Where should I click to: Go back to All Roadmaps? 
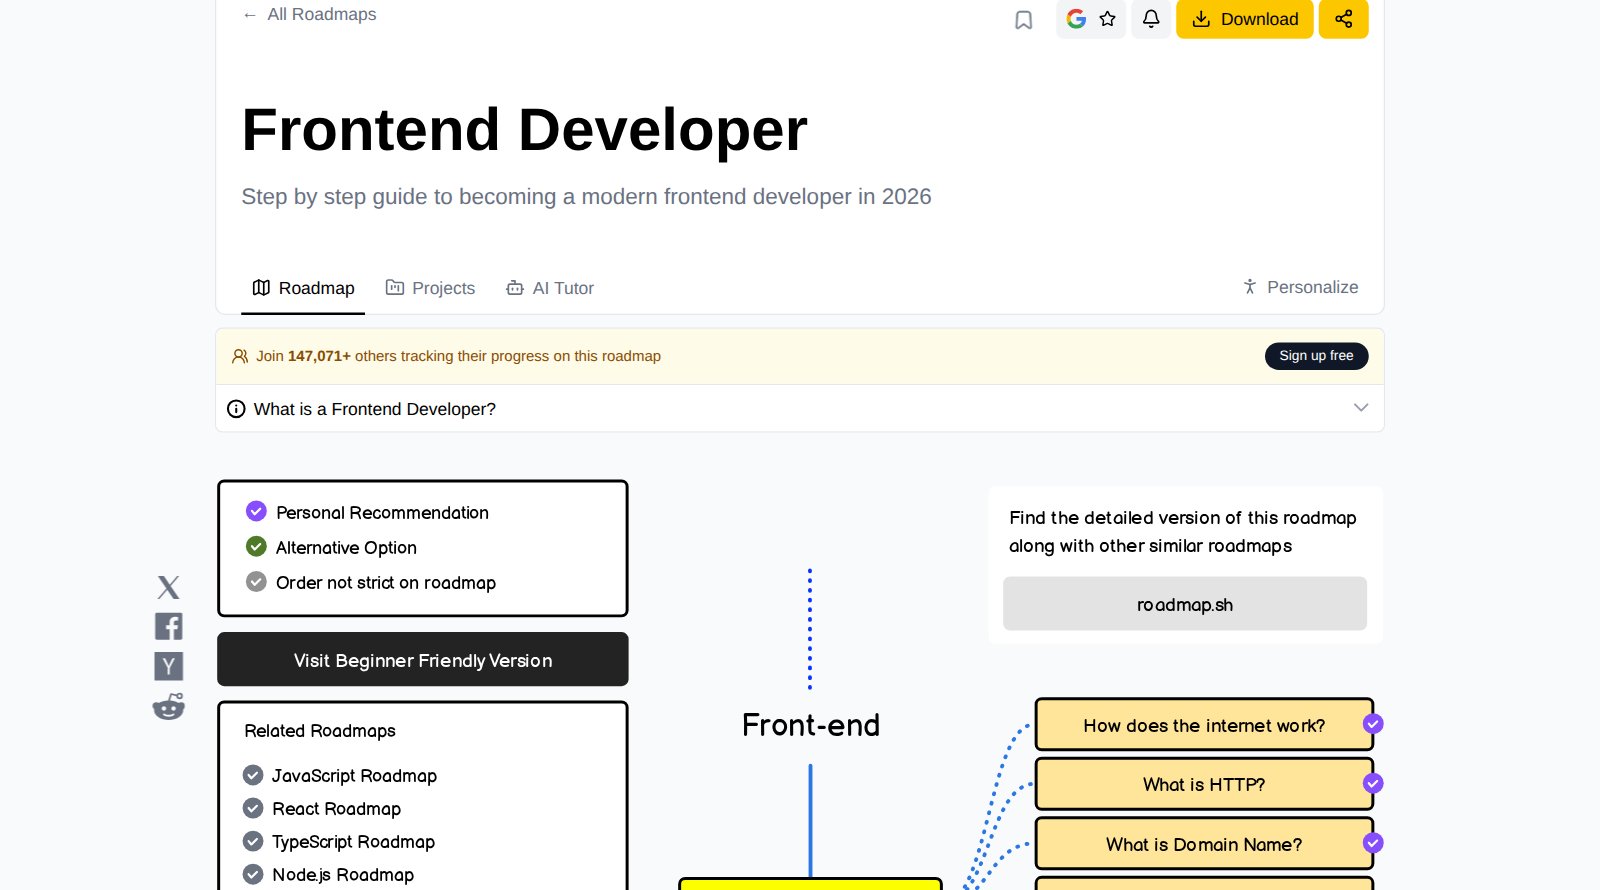pos(309,14)
